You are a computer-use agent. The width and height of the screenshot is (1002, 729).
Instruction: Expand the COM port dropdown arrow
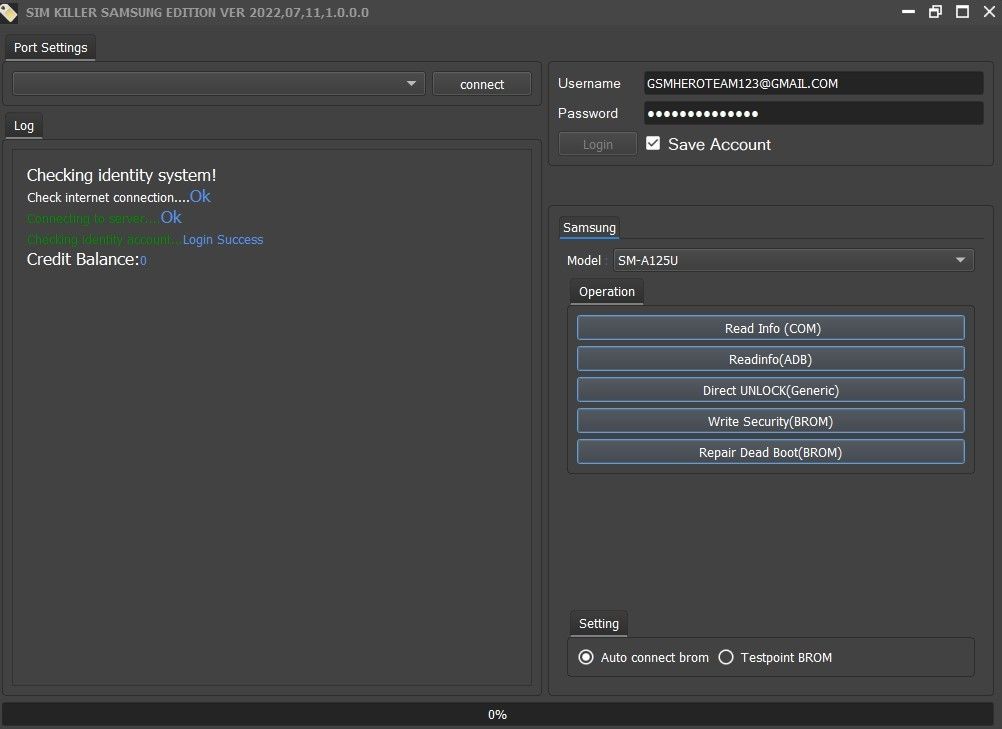click(411, 84)
